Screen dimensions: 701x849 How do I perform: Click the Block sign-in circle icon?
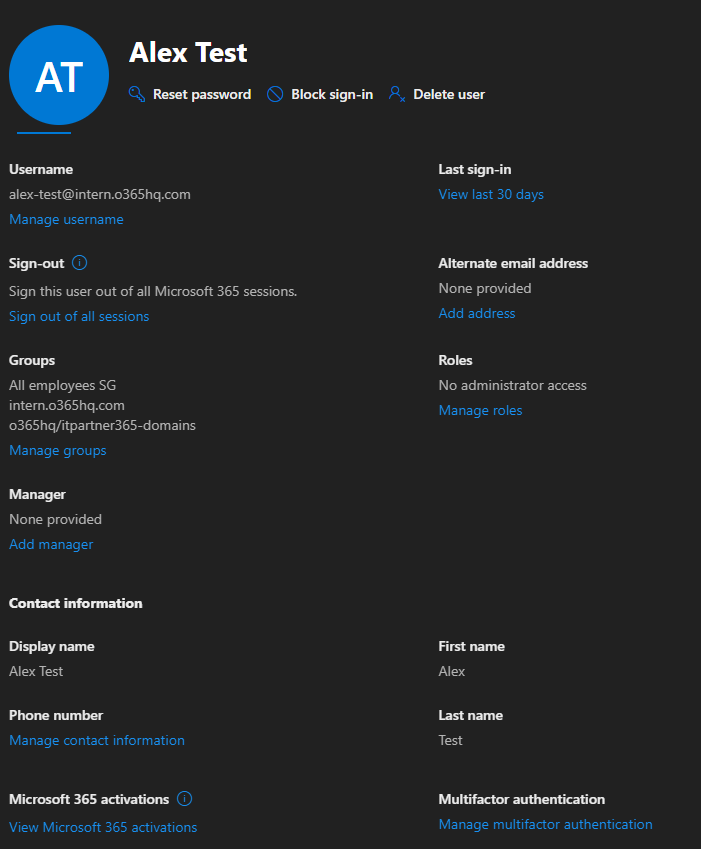click(x=275, y=94)
